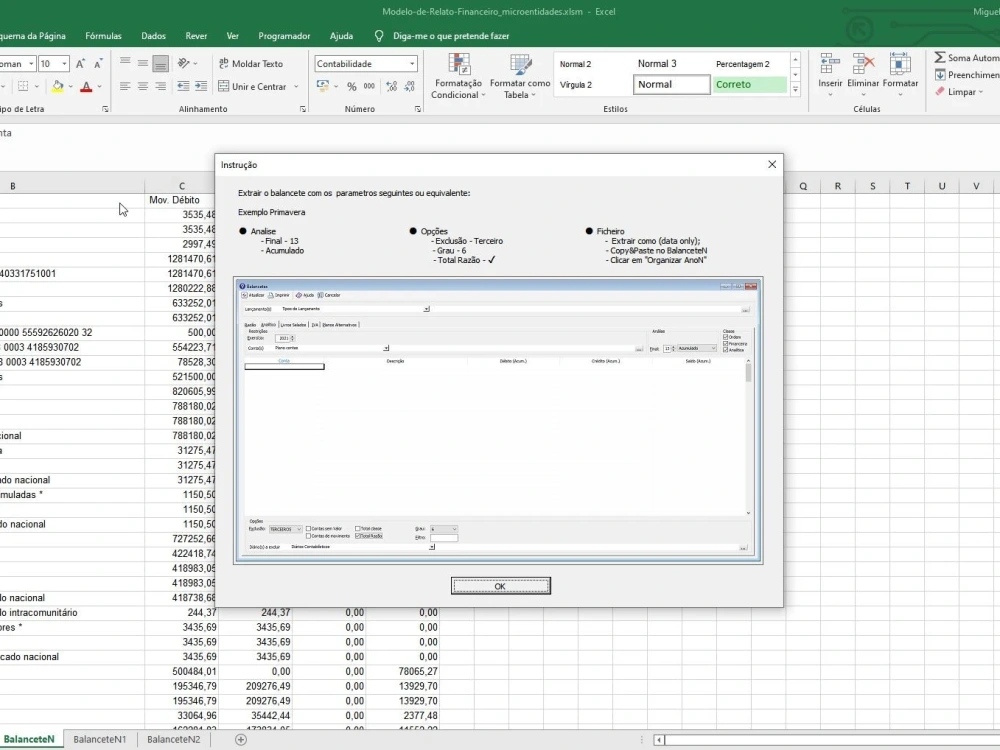Image resolution: width=1000 pixels, height=750 pixels.
Task: Open the fill color dropdown arrow
Action: tap(70, 86)
